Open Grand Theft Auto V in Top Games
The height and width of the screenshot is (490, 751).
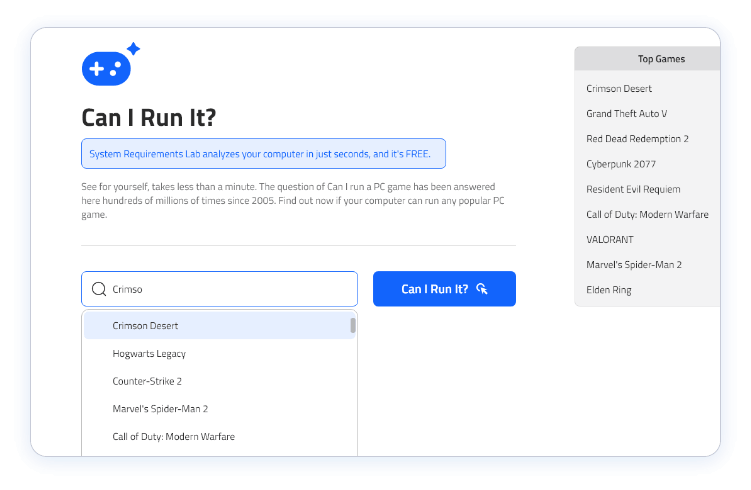(626, 114)
